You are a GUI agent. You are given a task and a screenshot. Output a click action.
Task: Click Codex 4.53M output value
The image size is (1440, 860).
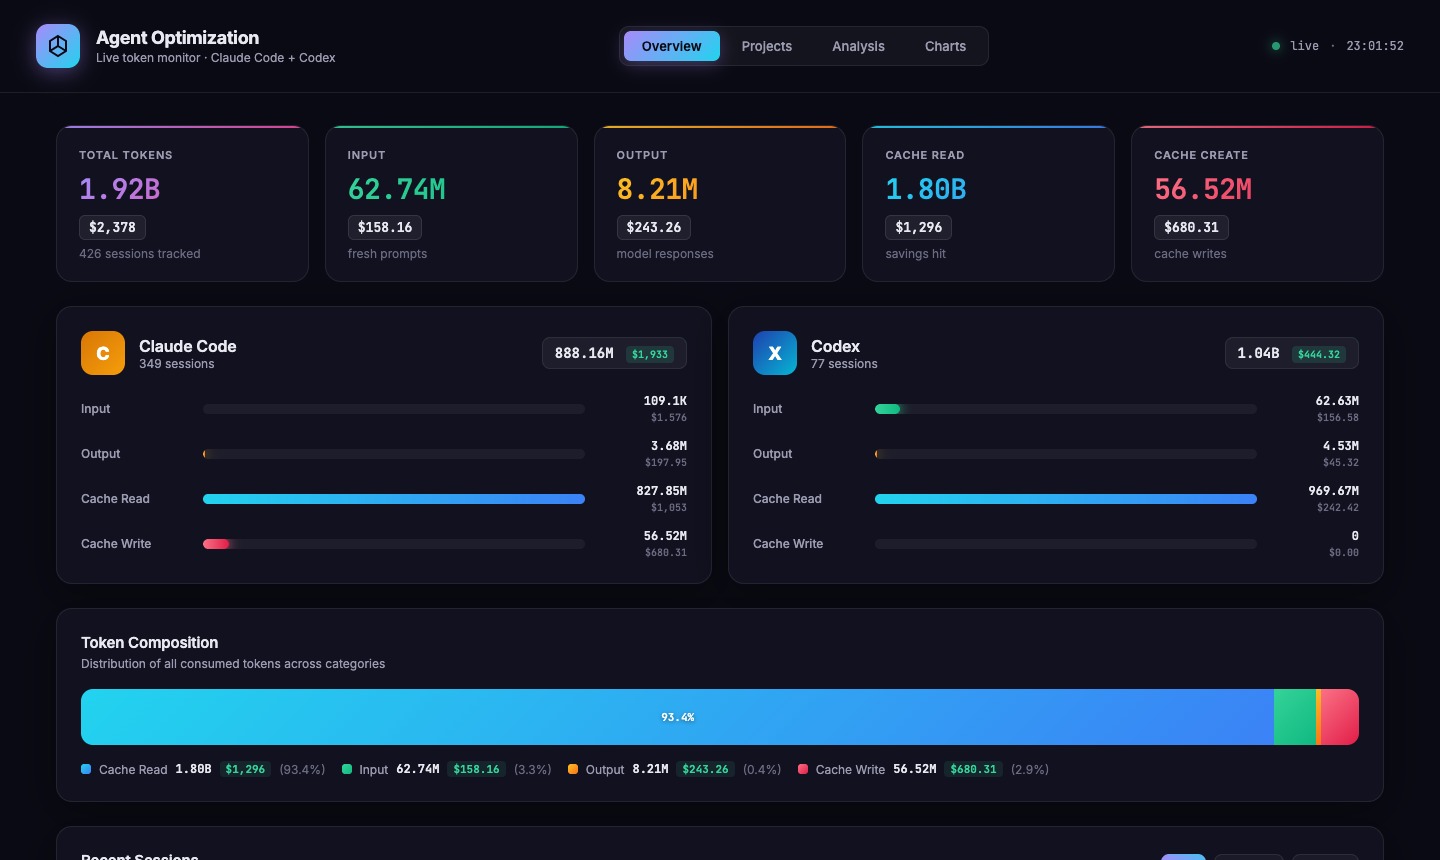[1341, 446]
